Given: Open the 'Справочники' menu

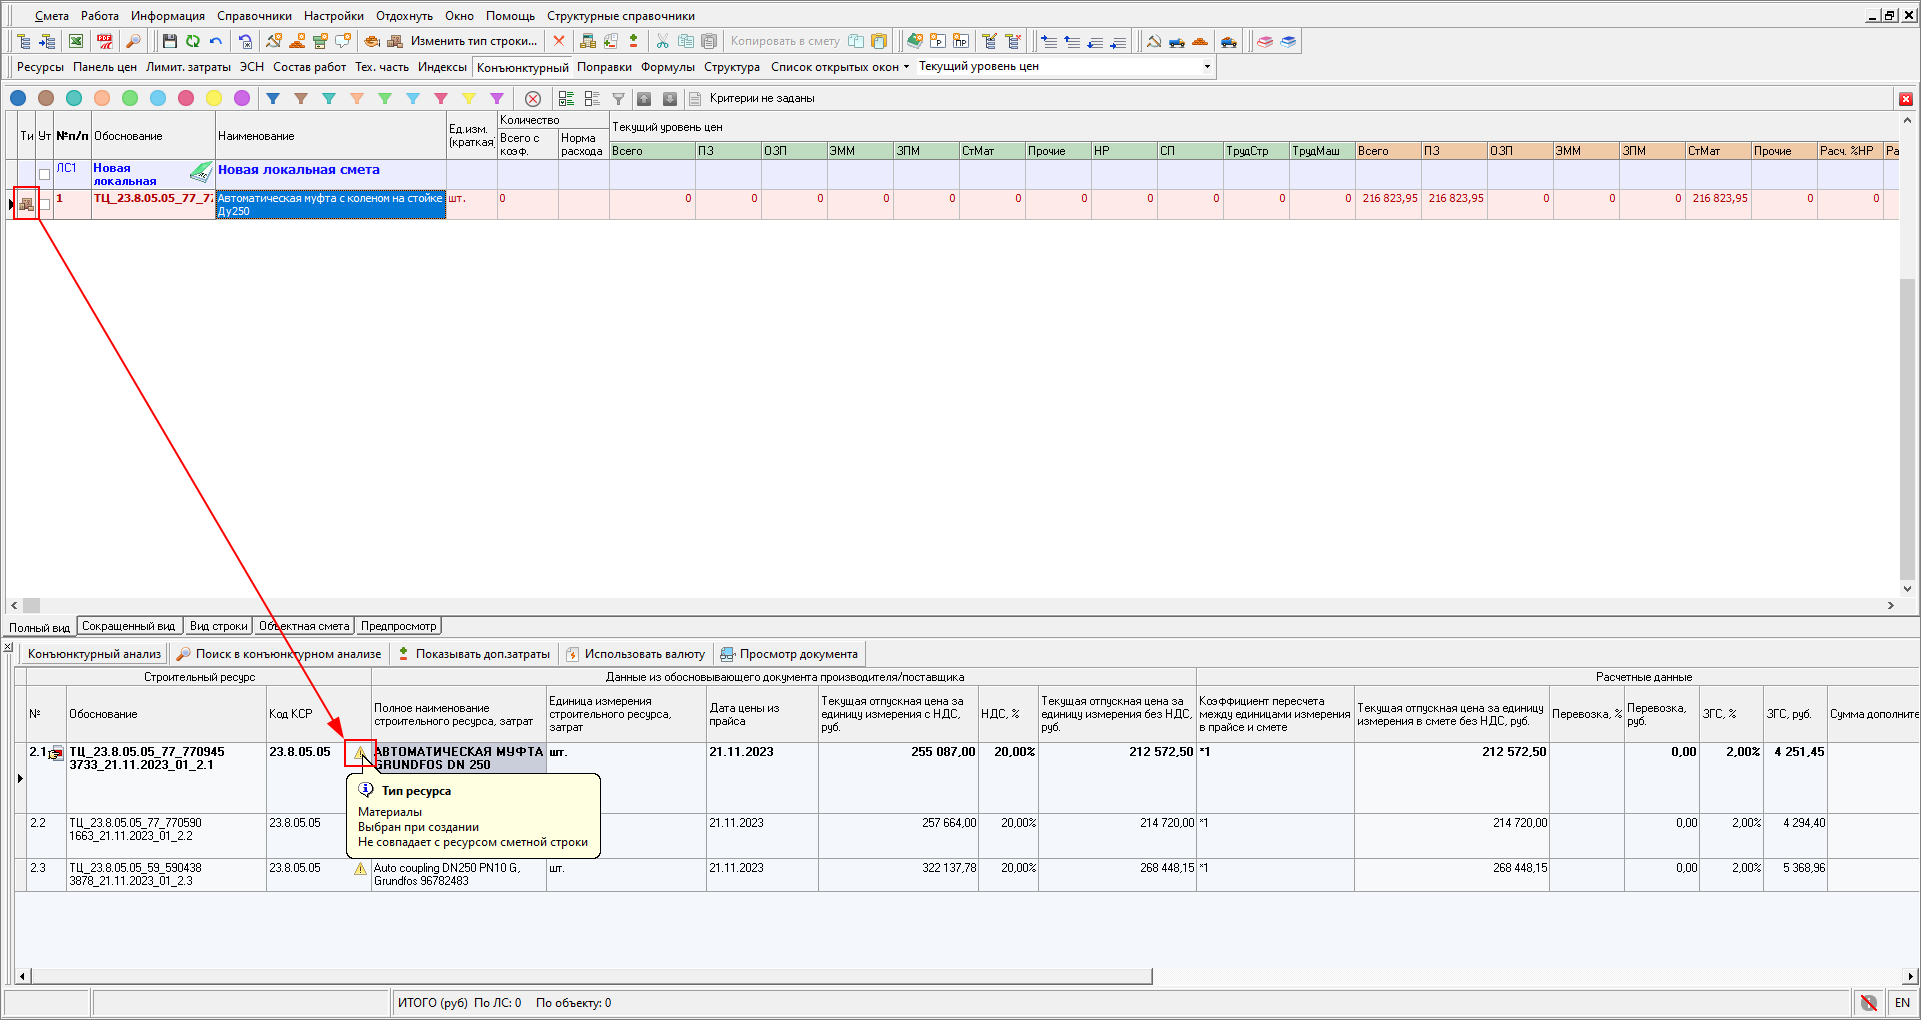Looking at the screenshot, I should 254,16.
